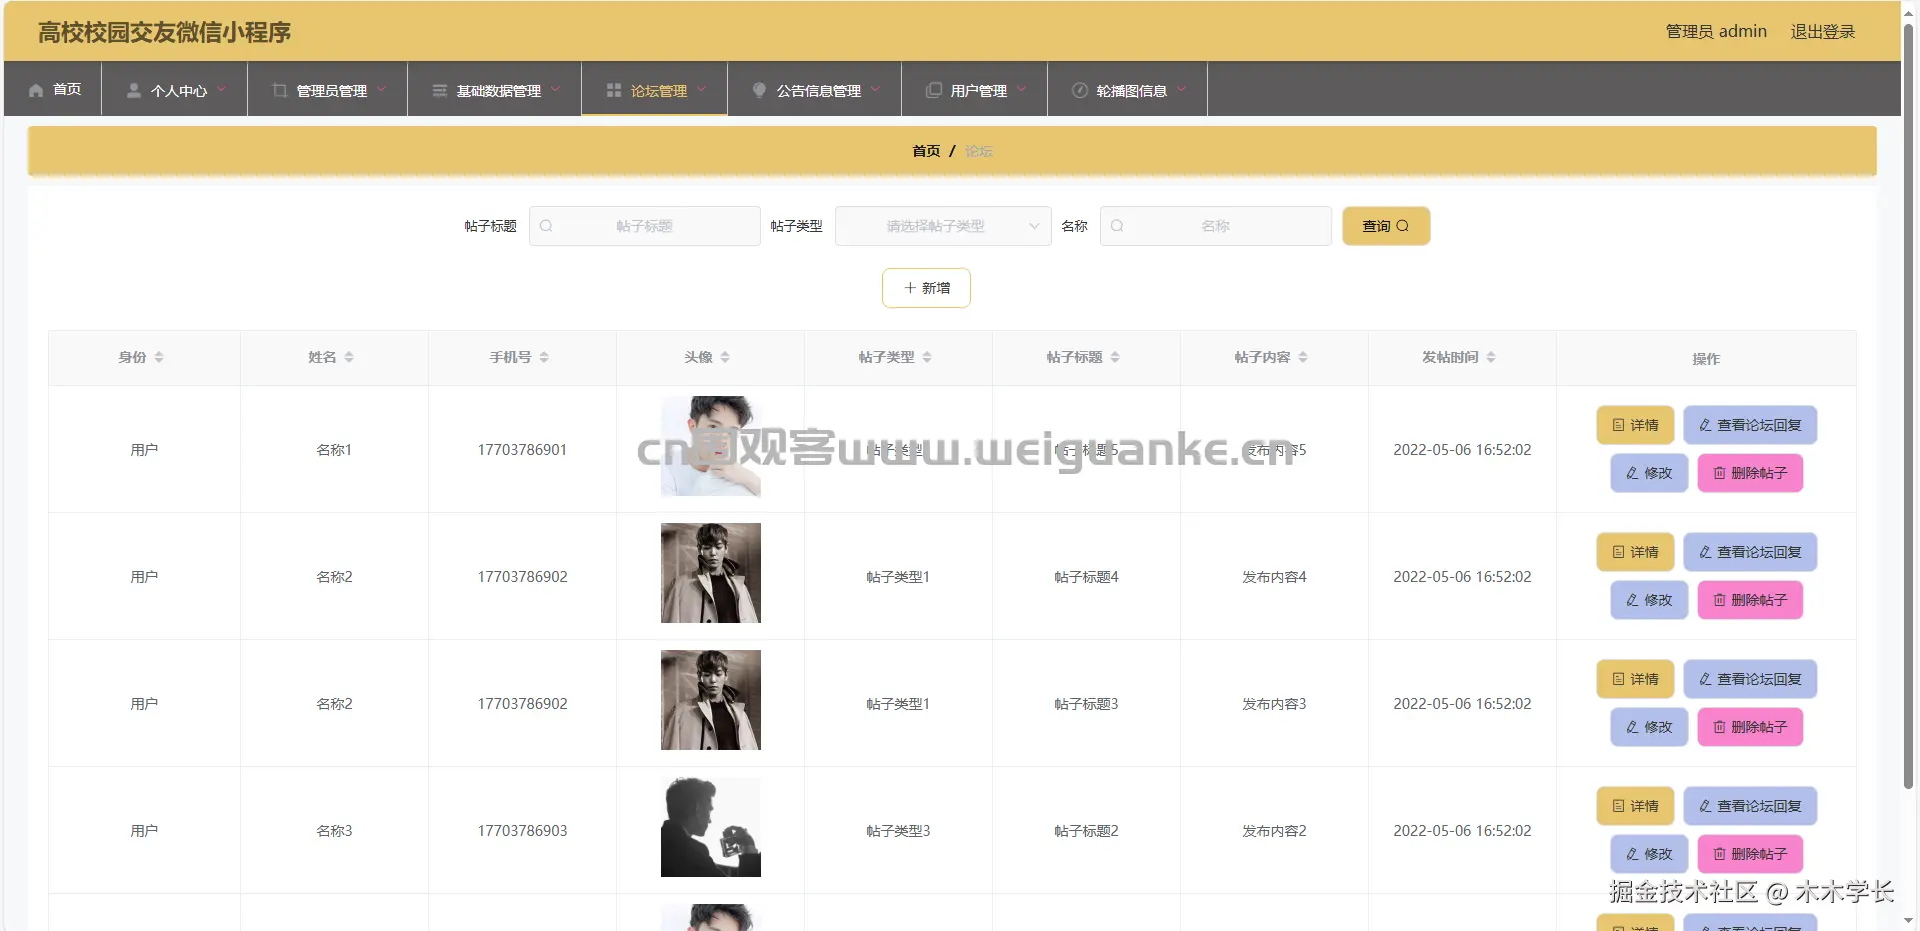Click the copy icon beside 用户管理

(x=934, y=90)
